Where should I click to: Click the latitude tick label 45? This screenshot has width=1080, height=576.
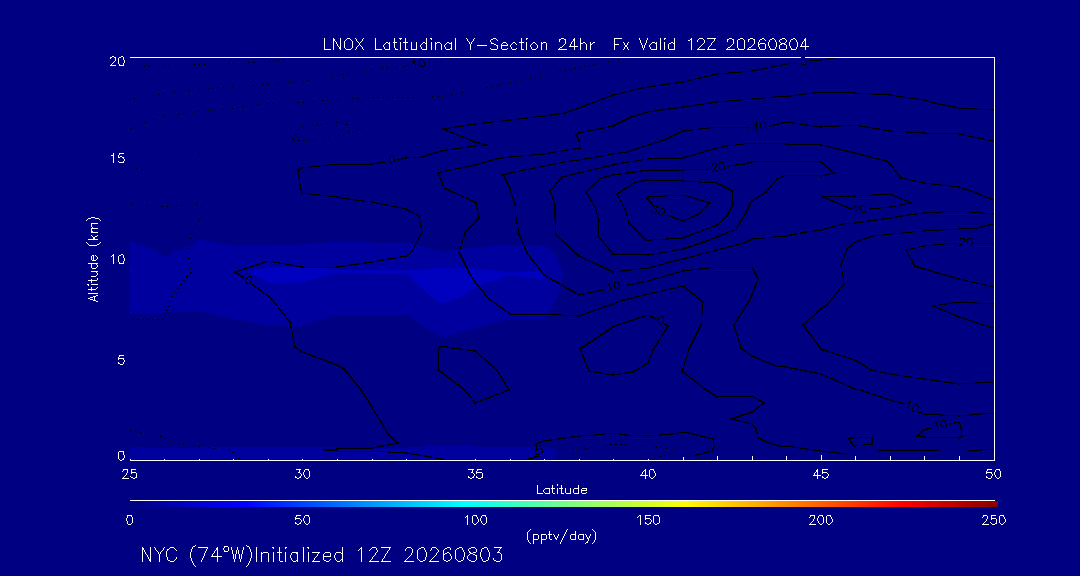[821, 474]
